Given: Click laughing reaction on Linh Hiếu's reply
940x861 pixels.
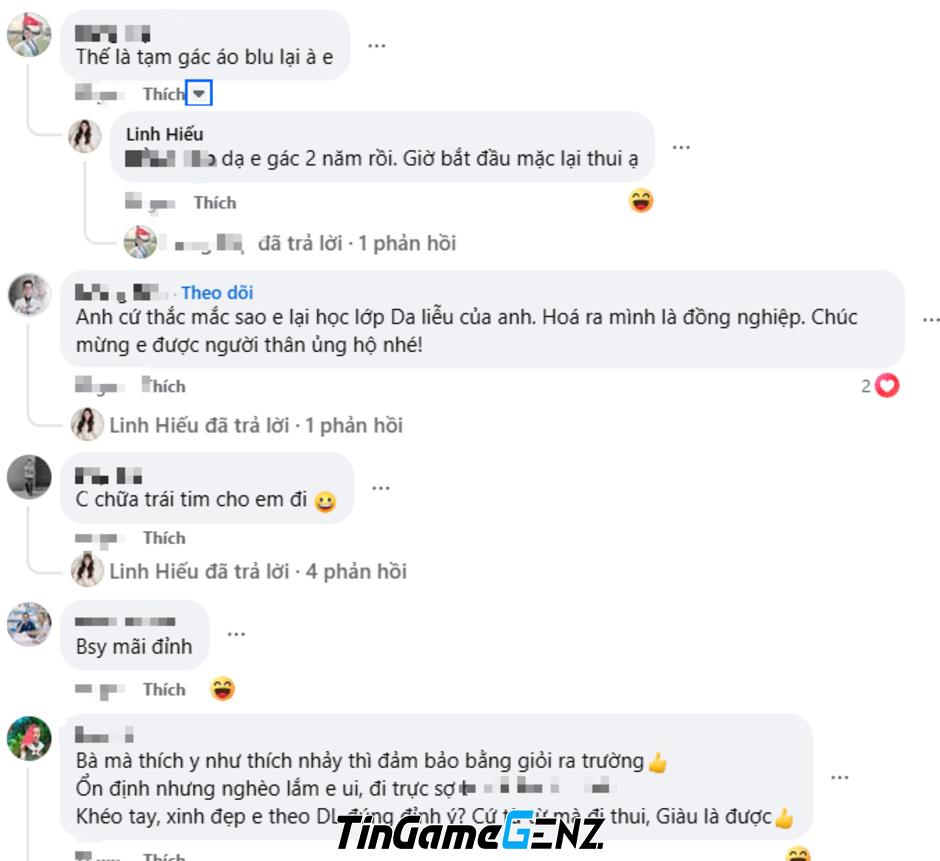Looking at the screenshot, I should click(641, 201).
